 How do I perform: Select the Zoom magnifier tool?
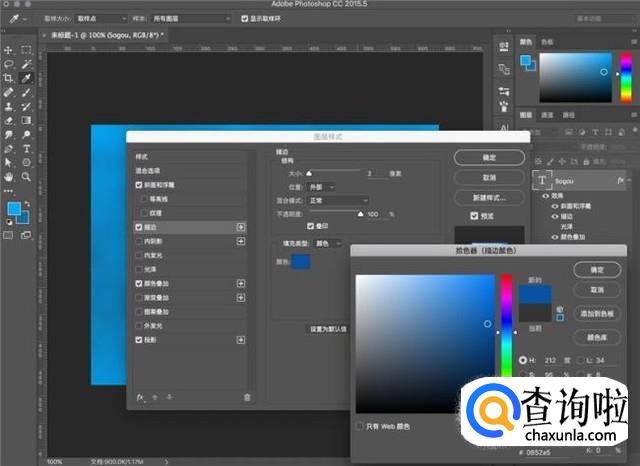(26, 177)
